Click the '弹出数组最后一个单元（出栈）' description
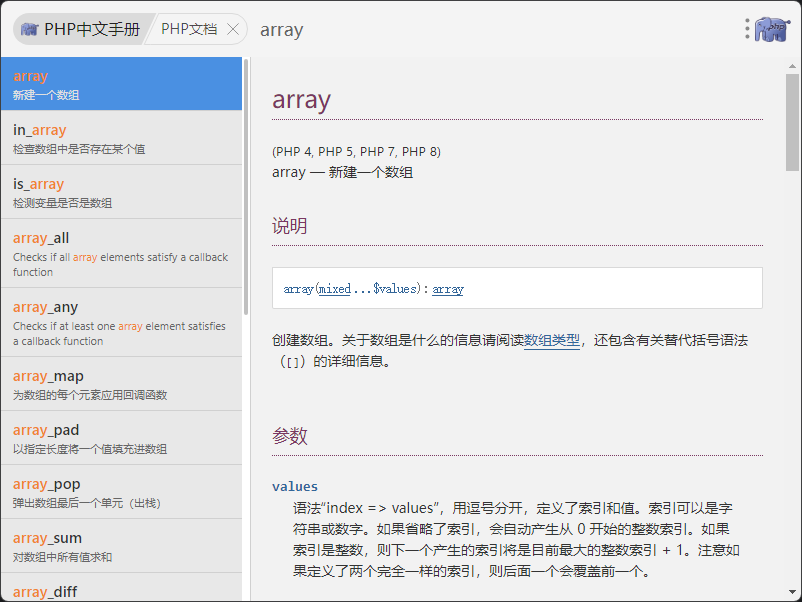802x602 pixels. click(x=87, y=503)
